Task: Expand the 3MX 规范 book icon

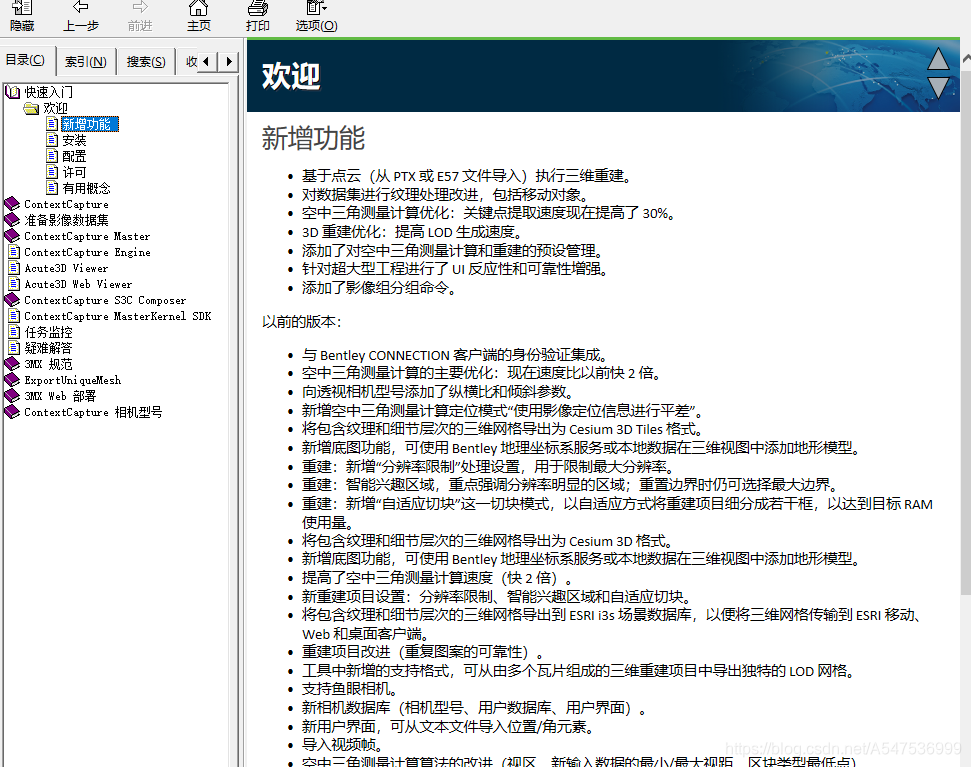Action: pyautogui.click(x=12, y=364)
